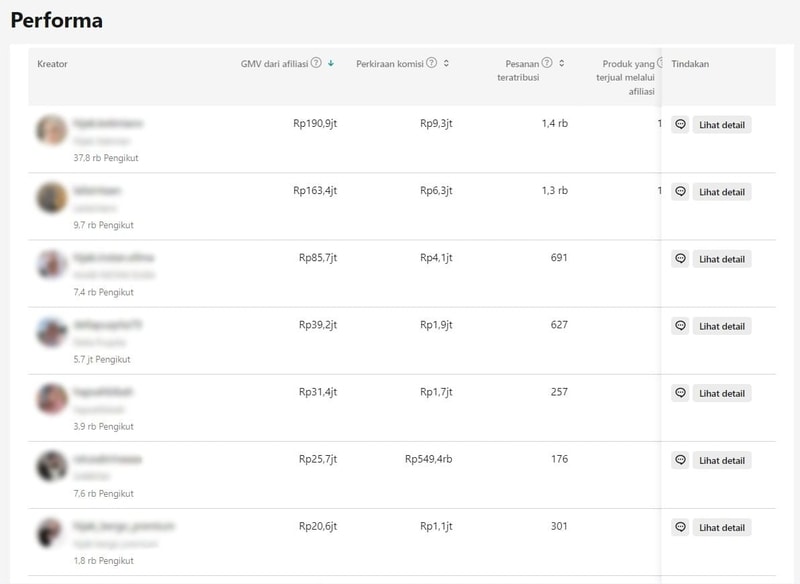Screen dimensions: 800x584
Task: Open chat for the Rp31,4jt GMV row
Action: coord(680,393)
